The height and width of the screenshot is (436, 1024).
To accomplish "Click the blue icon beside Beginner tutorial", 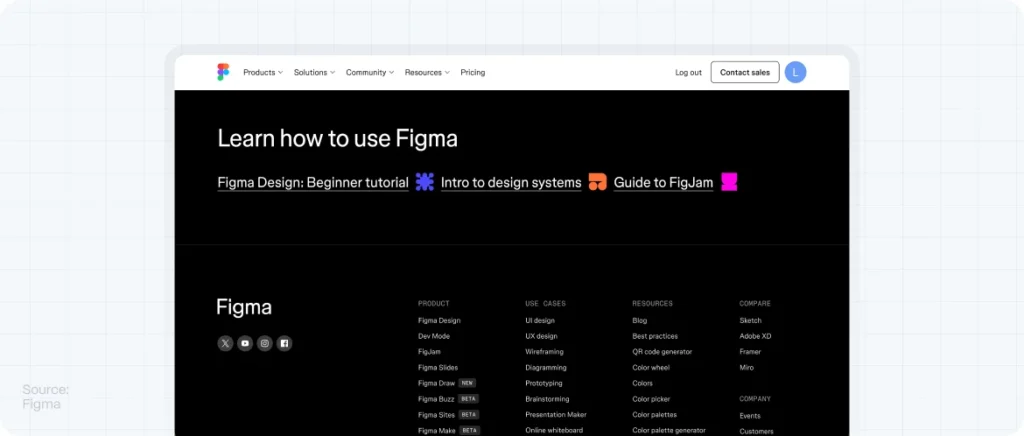I will [425, 182].
